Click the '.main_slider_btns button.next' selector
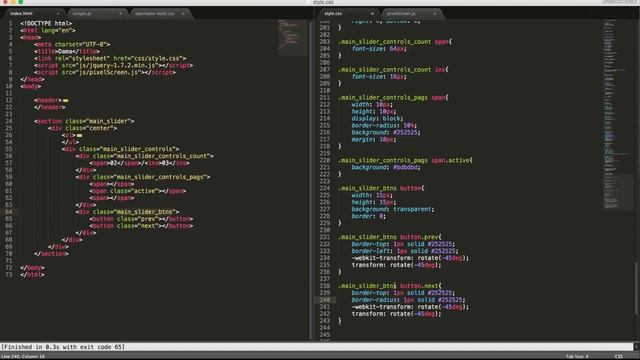 coord(389,286)
